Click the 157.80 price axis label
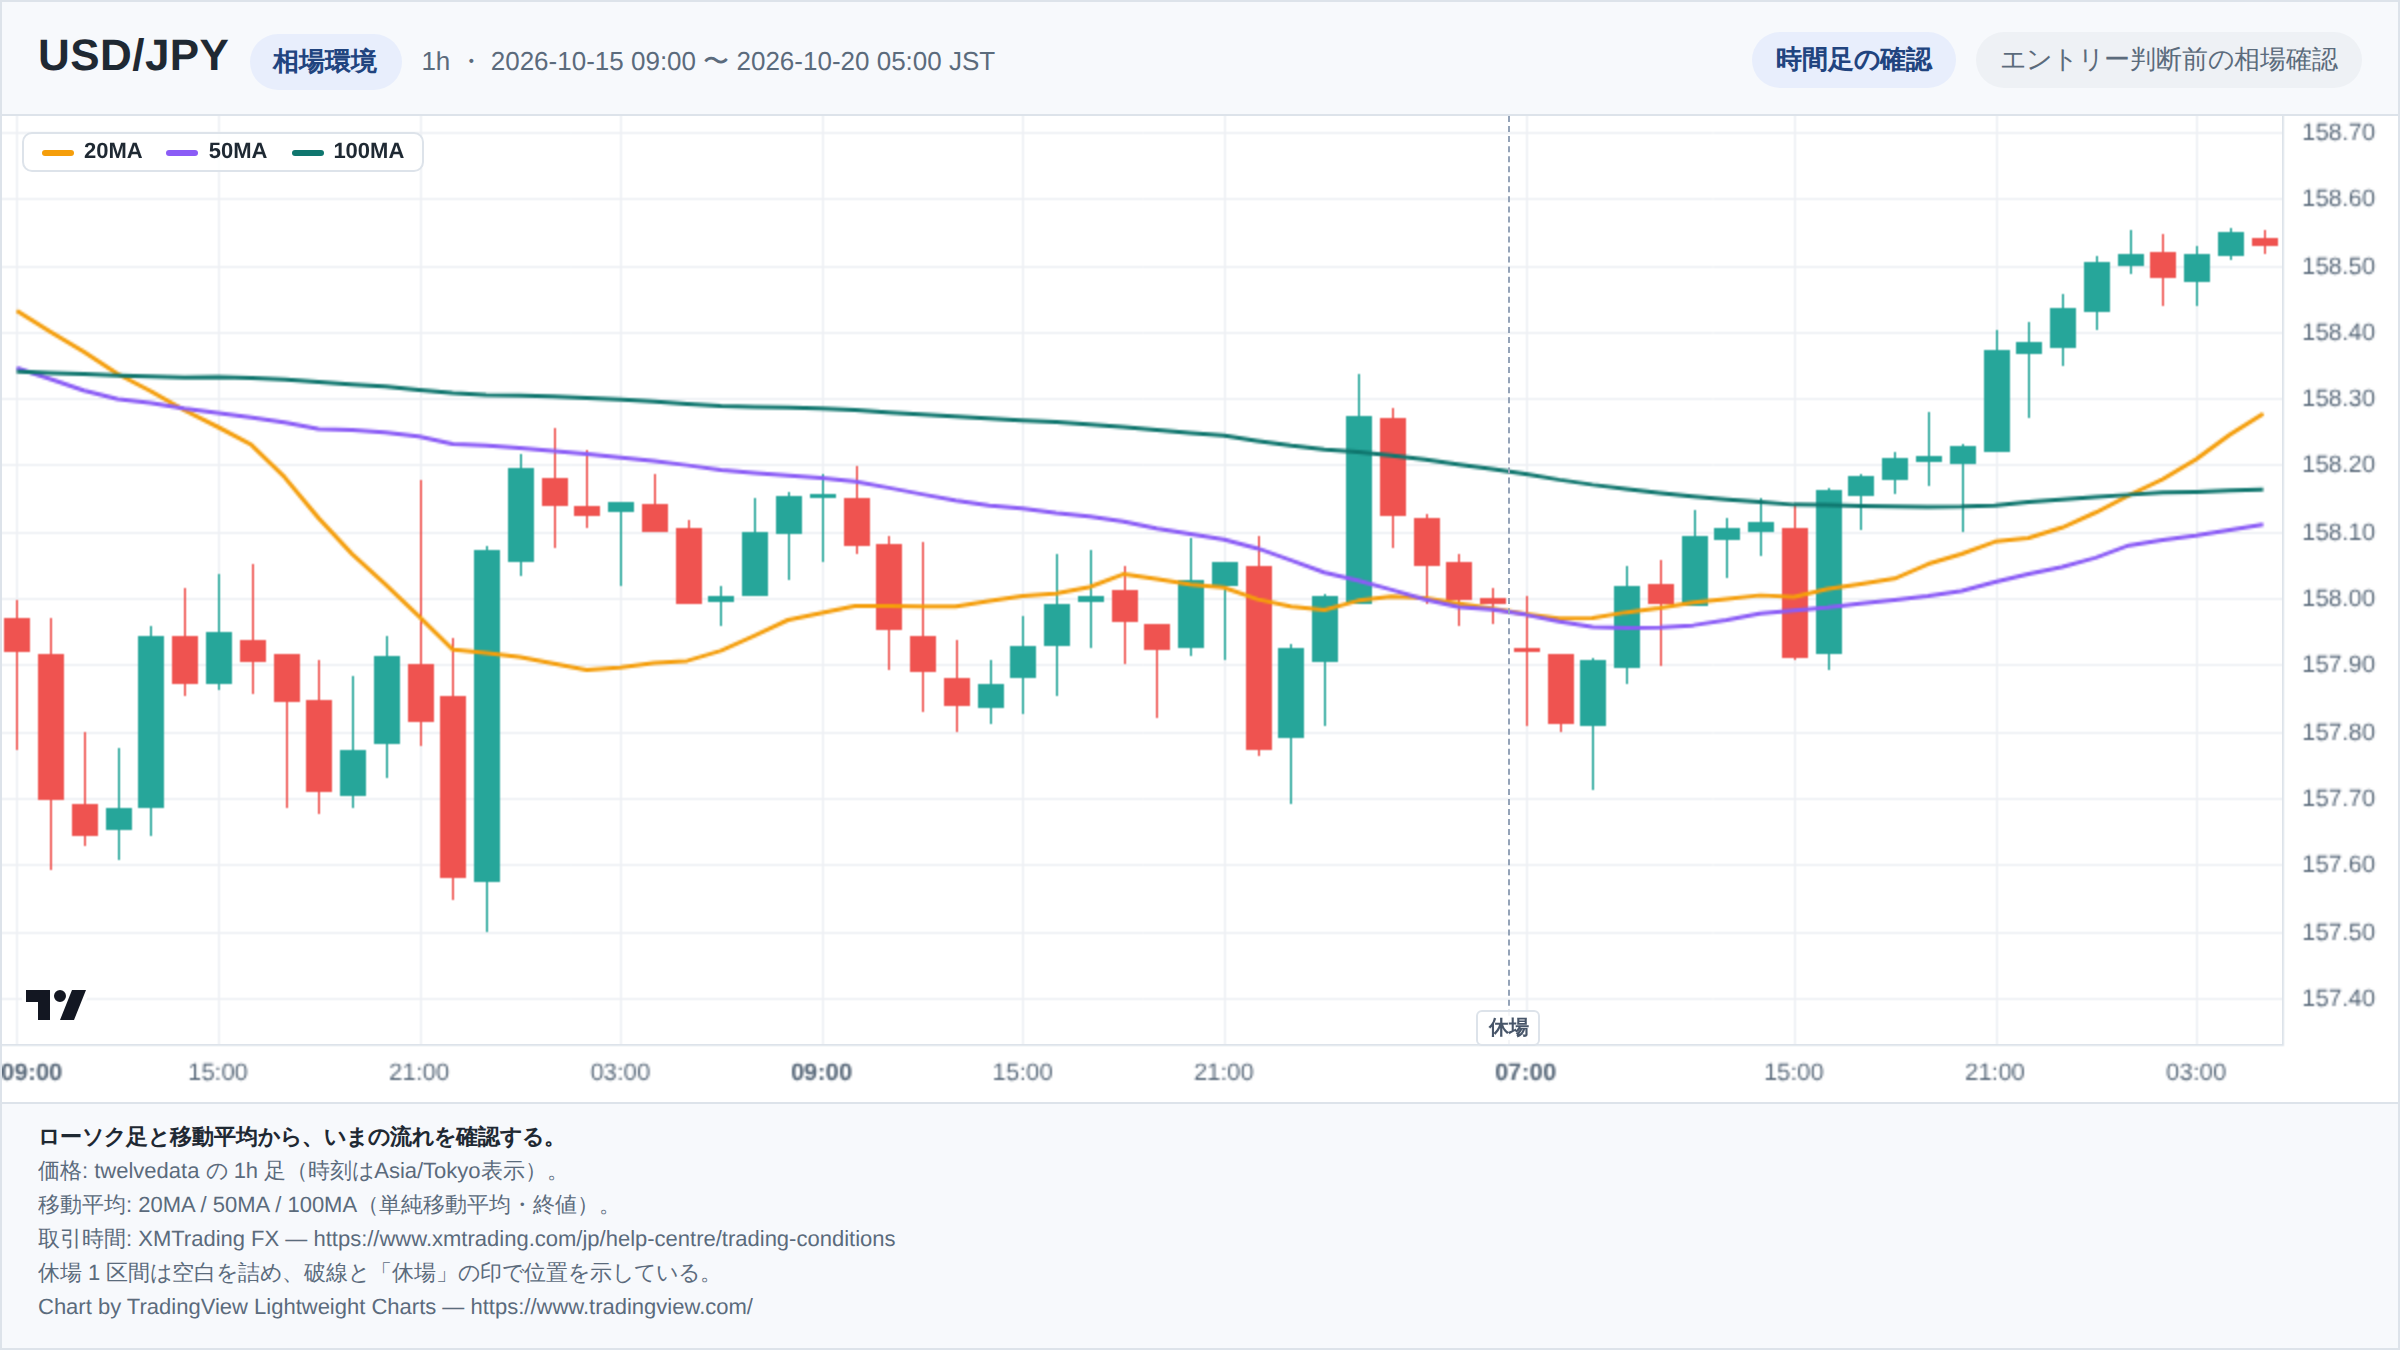Screen dimensions: 2400x1350 click(2338, 732)
